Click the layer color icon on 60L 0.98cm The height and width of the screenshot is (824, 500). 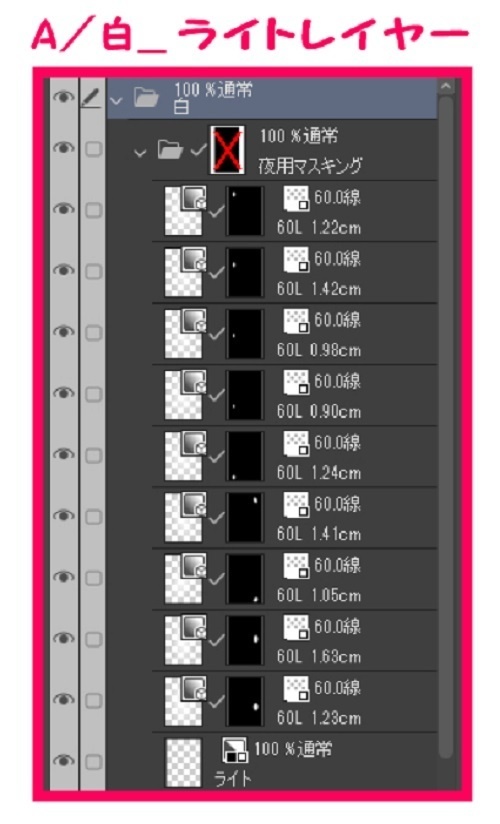pyautogui.click(x=296, y=321)
